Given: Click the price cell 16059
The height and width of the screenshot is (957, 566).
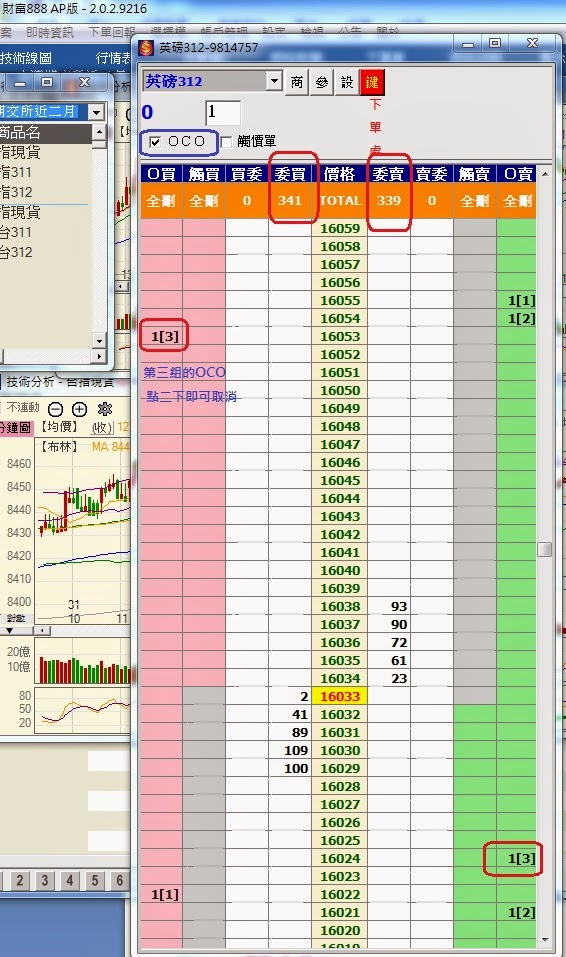Looking at the screenshot, I should pos(339,228).
